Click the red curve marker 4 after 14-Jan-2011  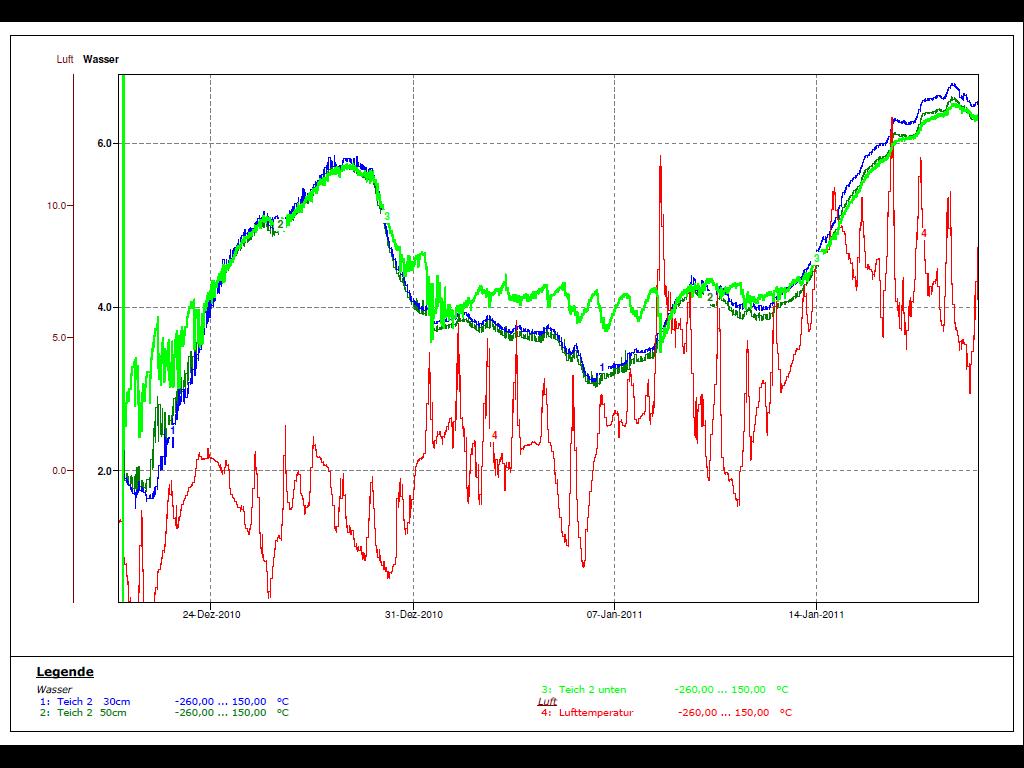click(924, 233)
